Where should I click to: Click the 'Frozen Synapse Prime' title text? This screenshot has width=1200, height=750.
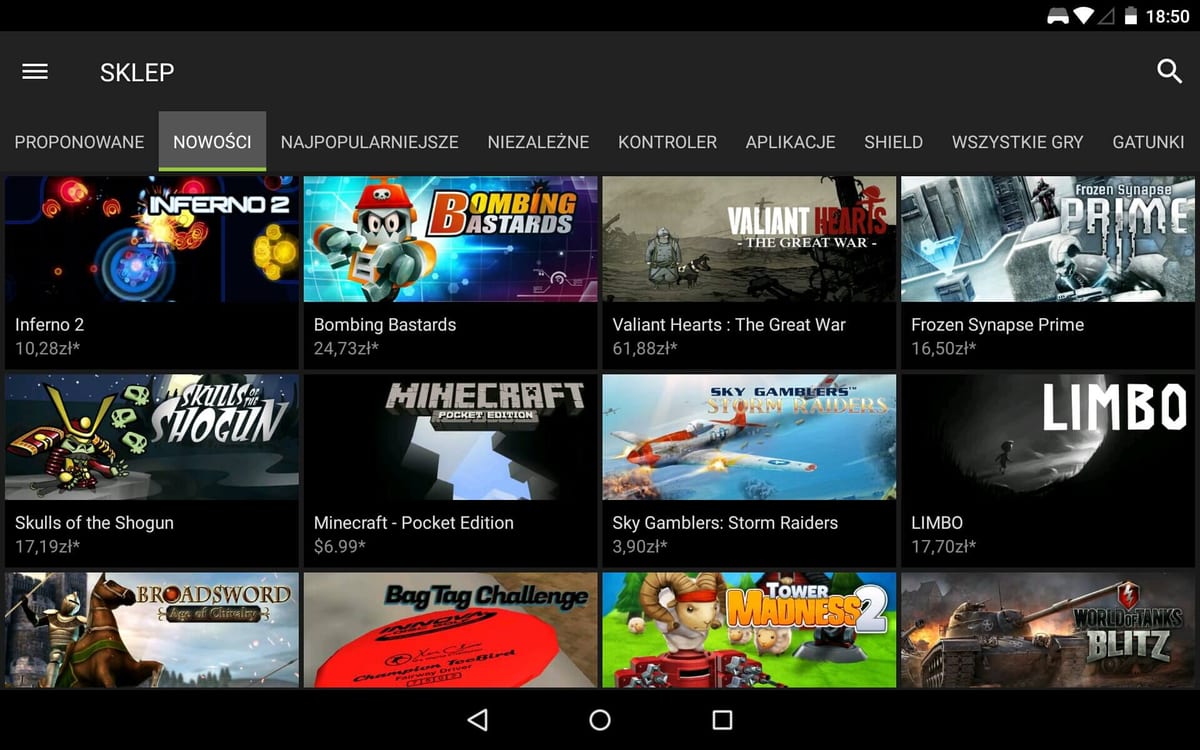coord(997,325)
